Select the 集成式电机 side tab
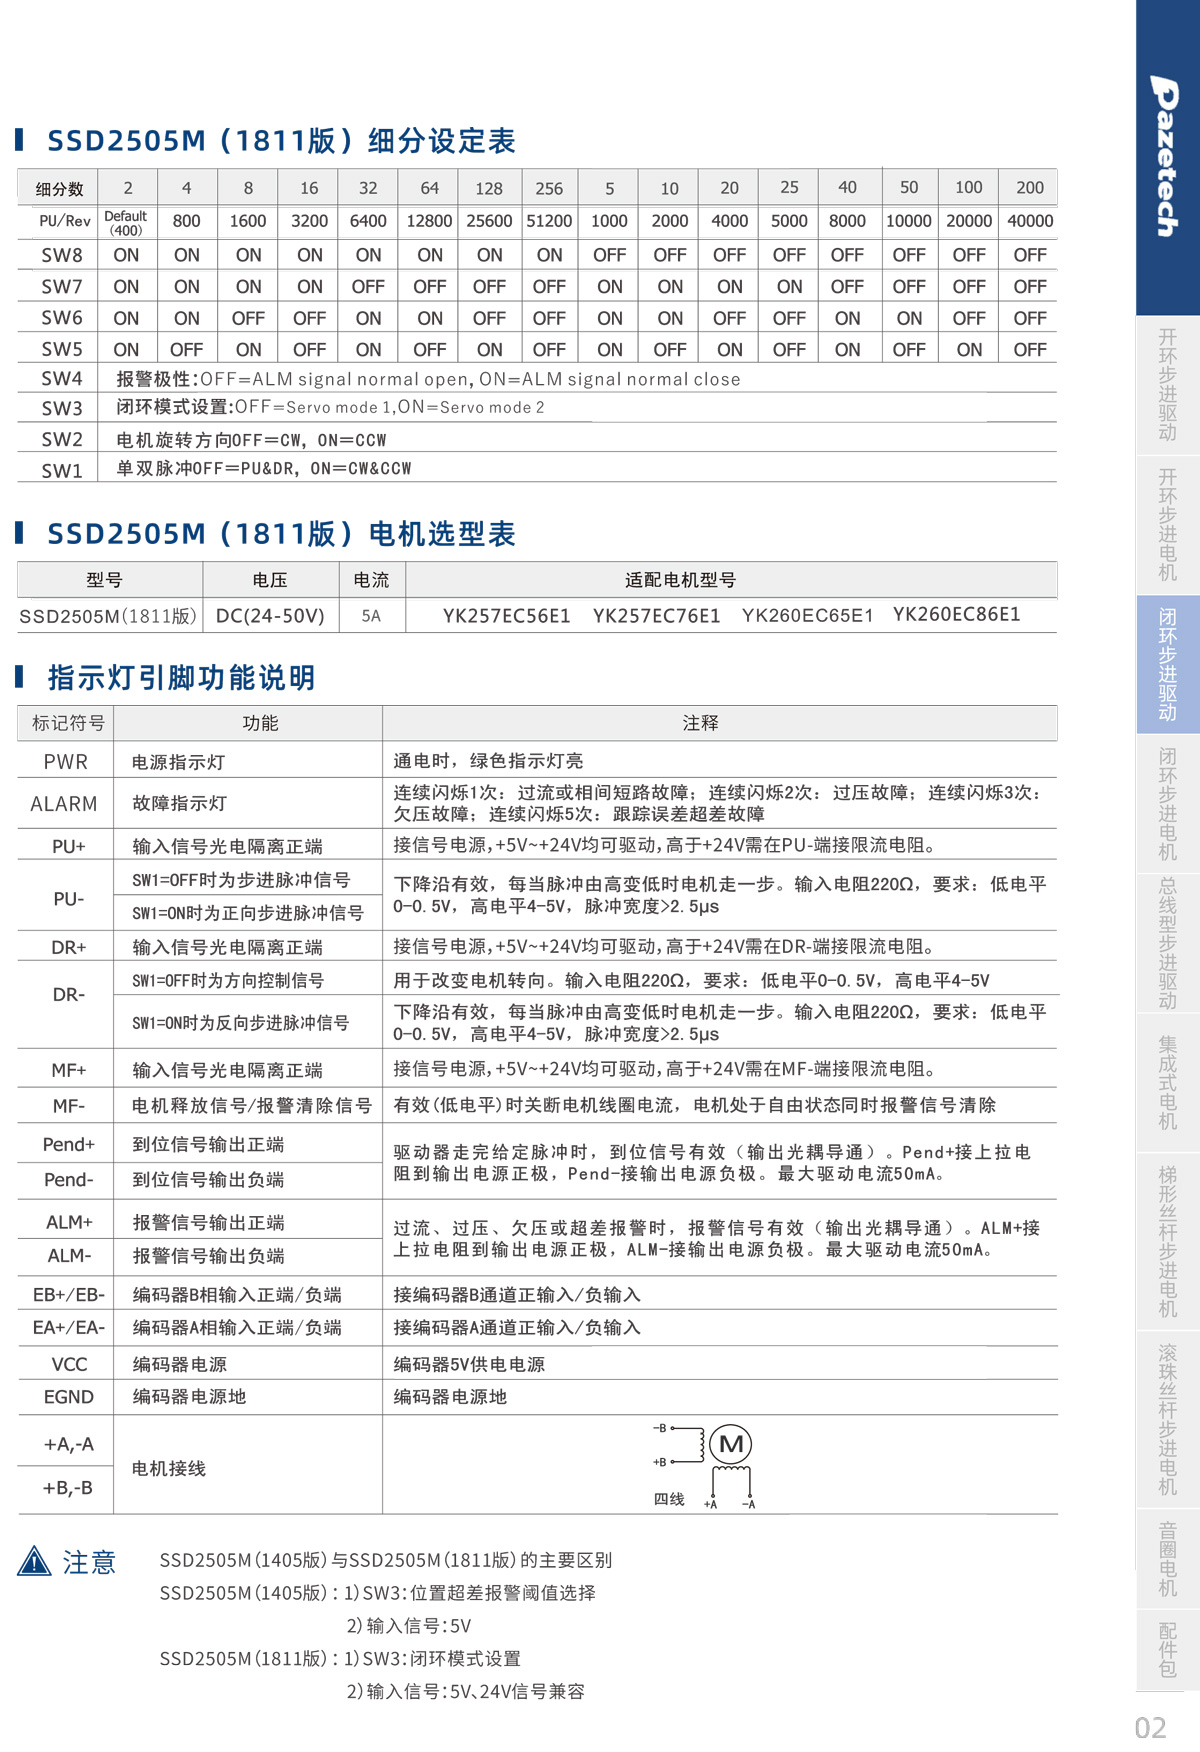1200x1752 pixels. coord(1167,1083)
